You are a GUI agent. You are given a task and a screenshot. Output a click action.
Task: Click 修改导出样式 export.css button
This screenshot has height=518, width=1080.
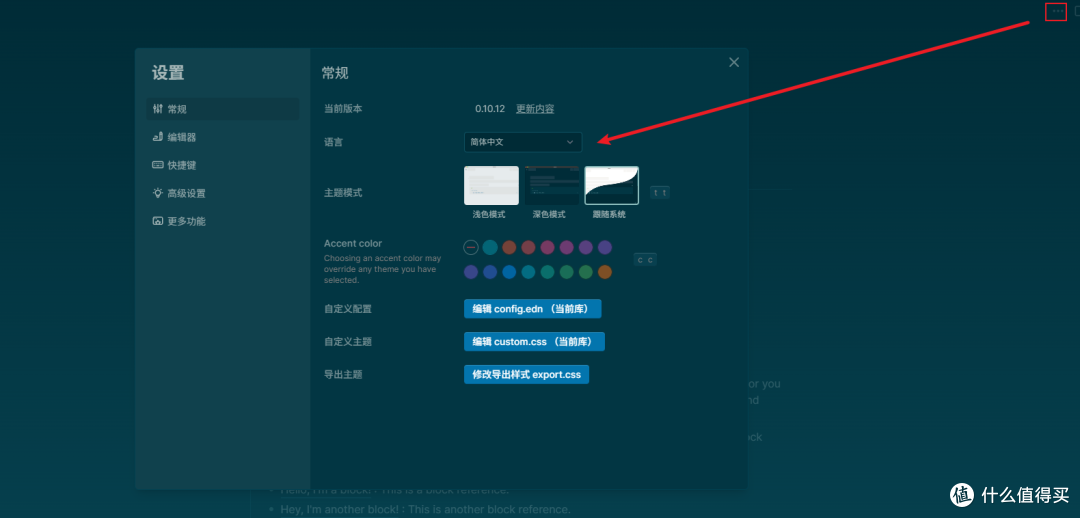pos(526,375)
